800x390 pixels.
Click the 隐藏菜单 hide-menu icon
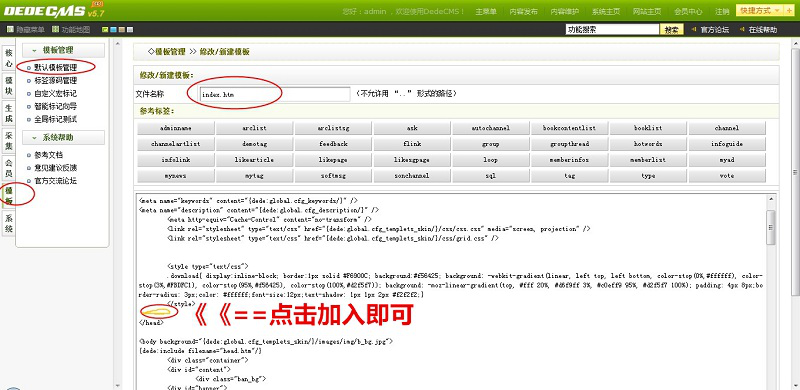[10, 30]
